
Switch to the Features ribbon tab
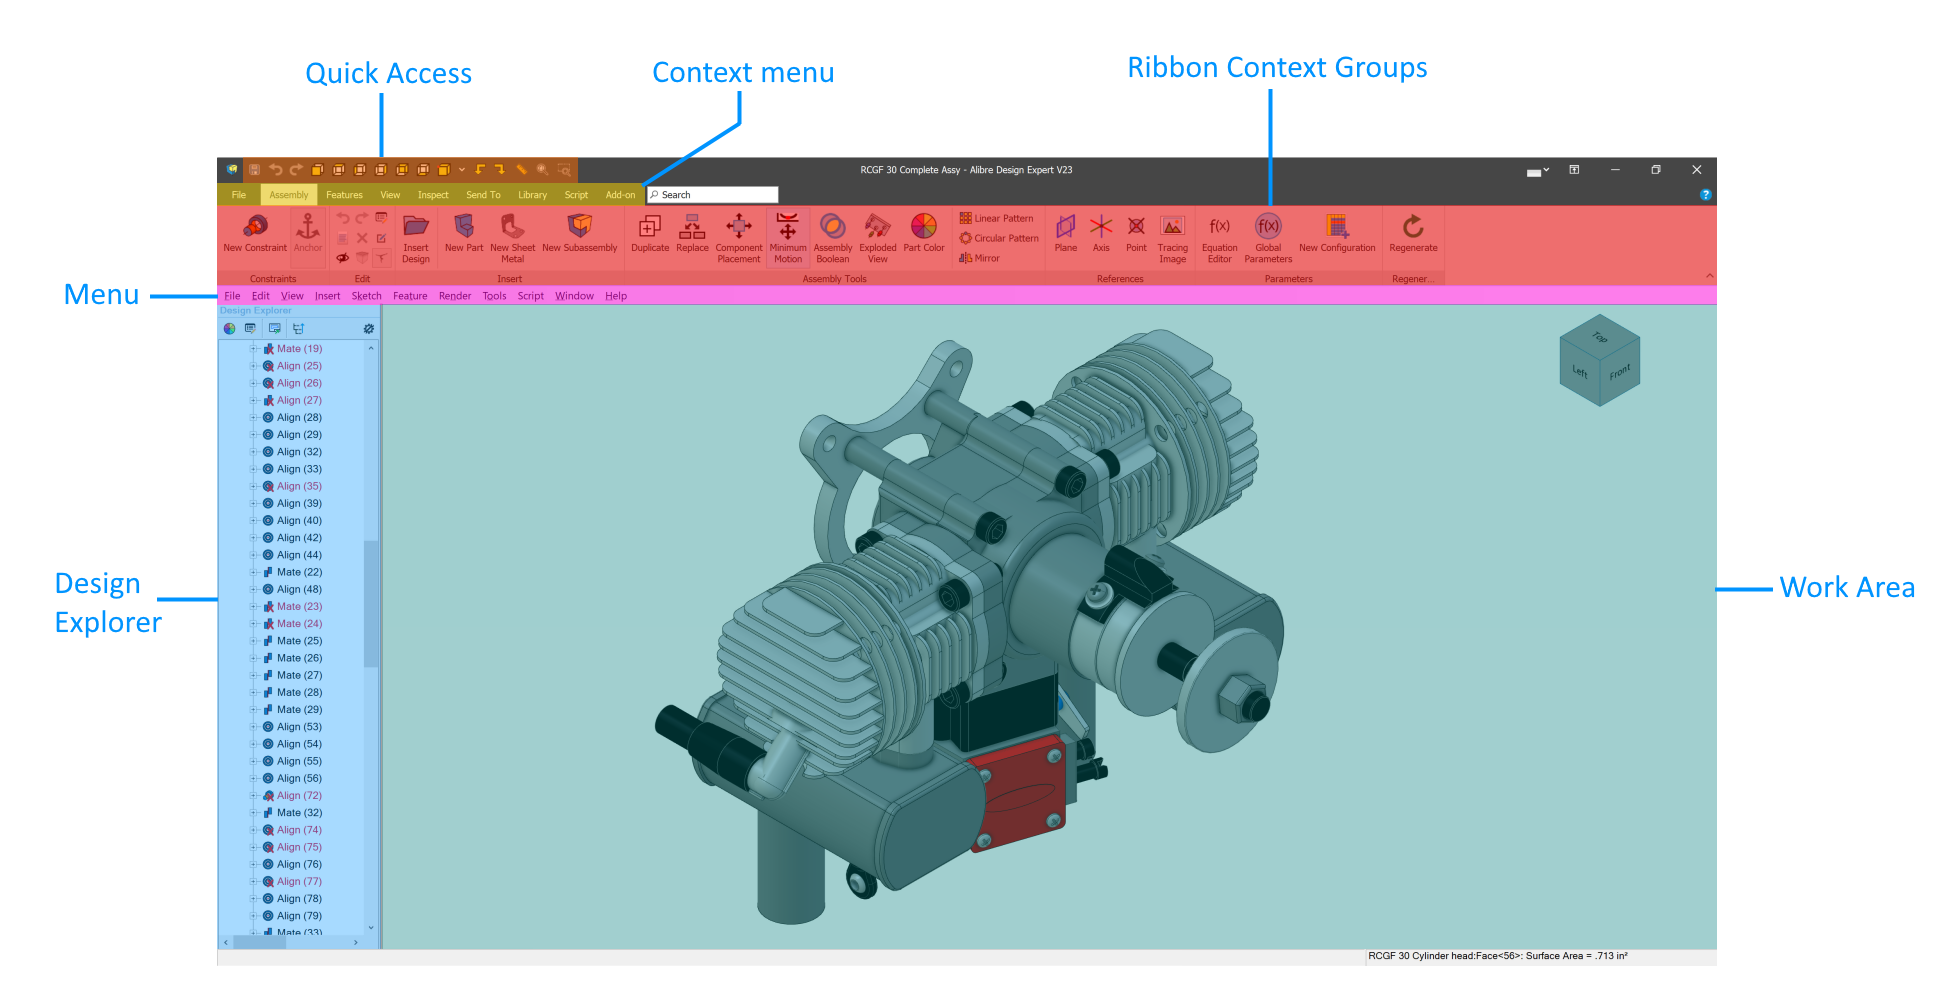tap(344, 195)
